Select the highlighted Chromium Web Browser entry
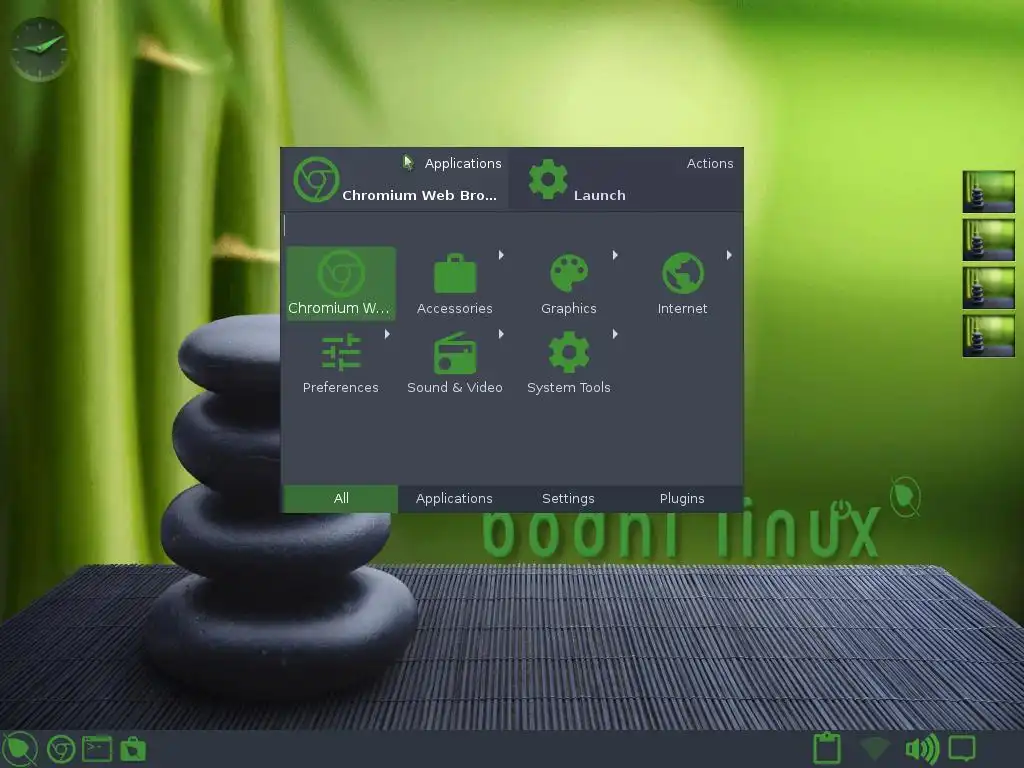 point(341,283)
